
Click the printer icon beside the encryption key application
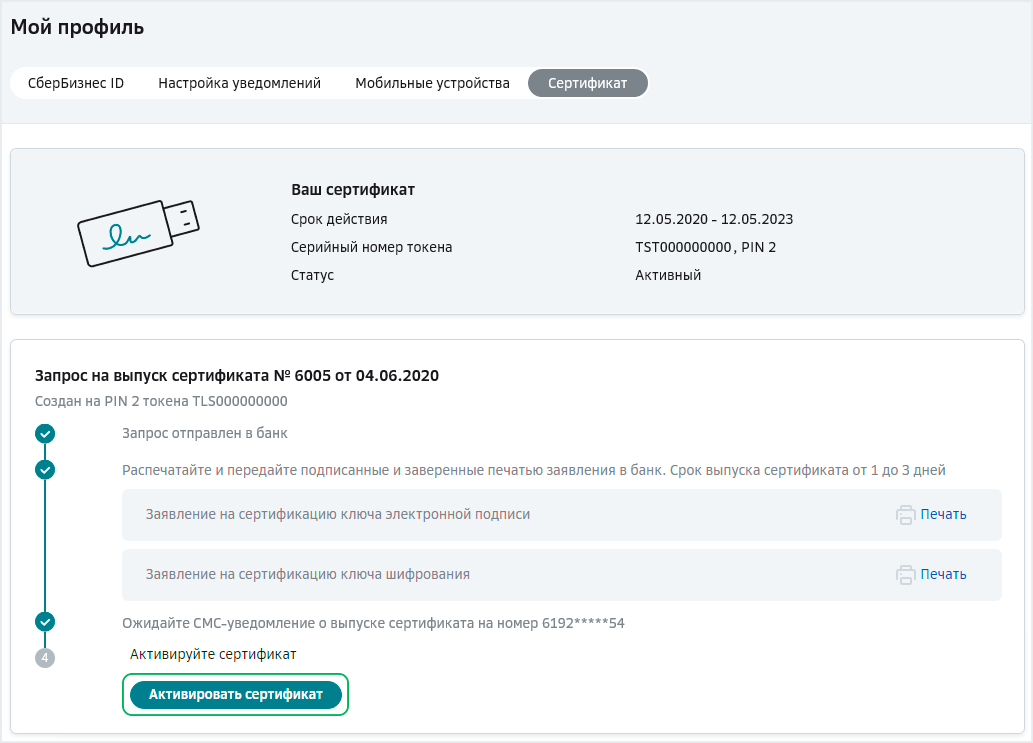coord(906,574)
